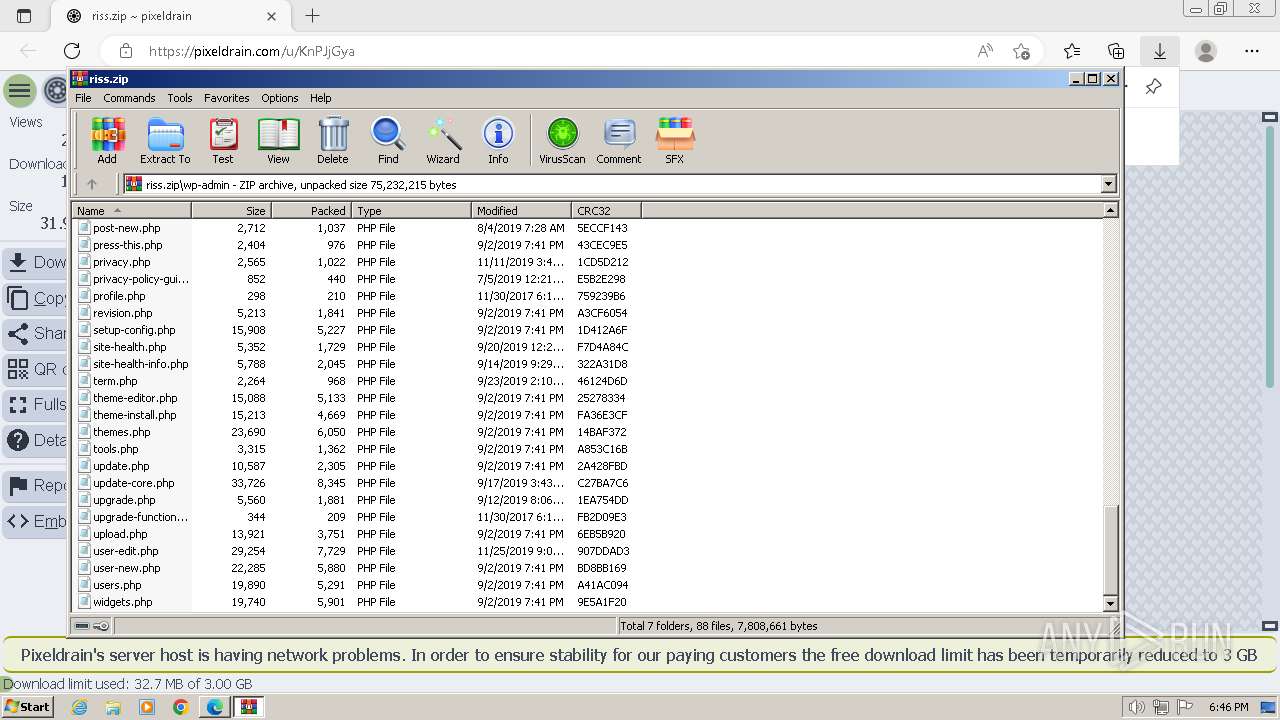Sort by Packed column header
The height and width of the screenshot is (720, 1280).
point(311,210)
